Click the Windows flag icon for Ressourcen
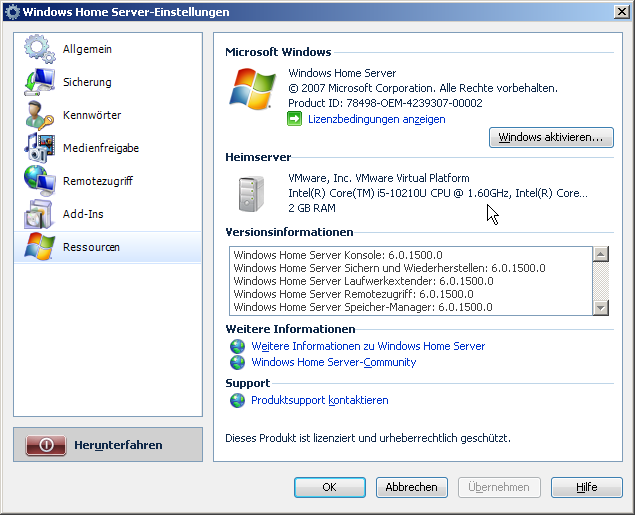This screenshot has width=635, height=515. coord(39,247)
